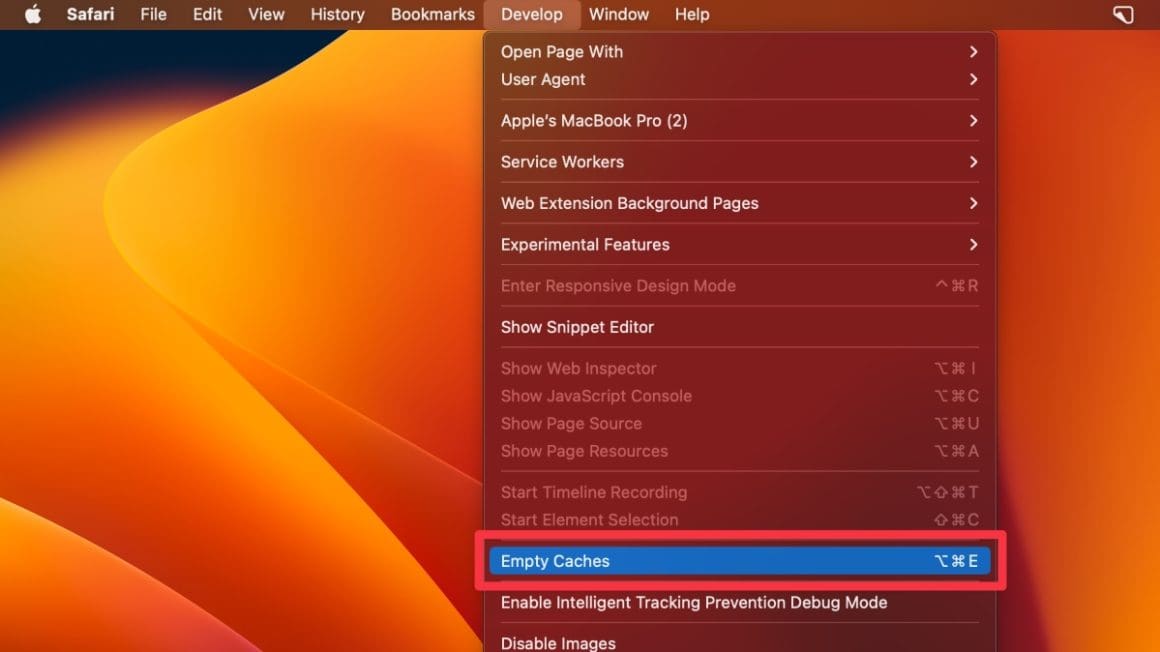Open the Edit menu
Viewport: 1160px width, 652px height.
click(x=206, y=14)
